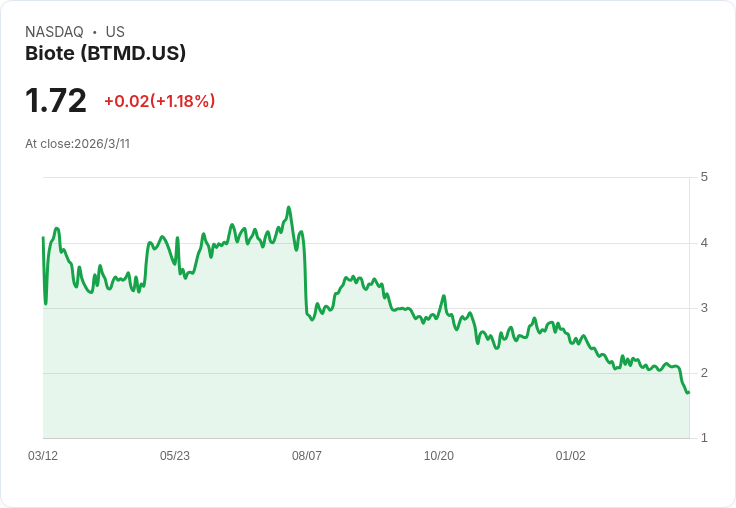Click the leftmost starting point of the price line
The height and width of the screenshot is (508, 736).
point(43,238)
